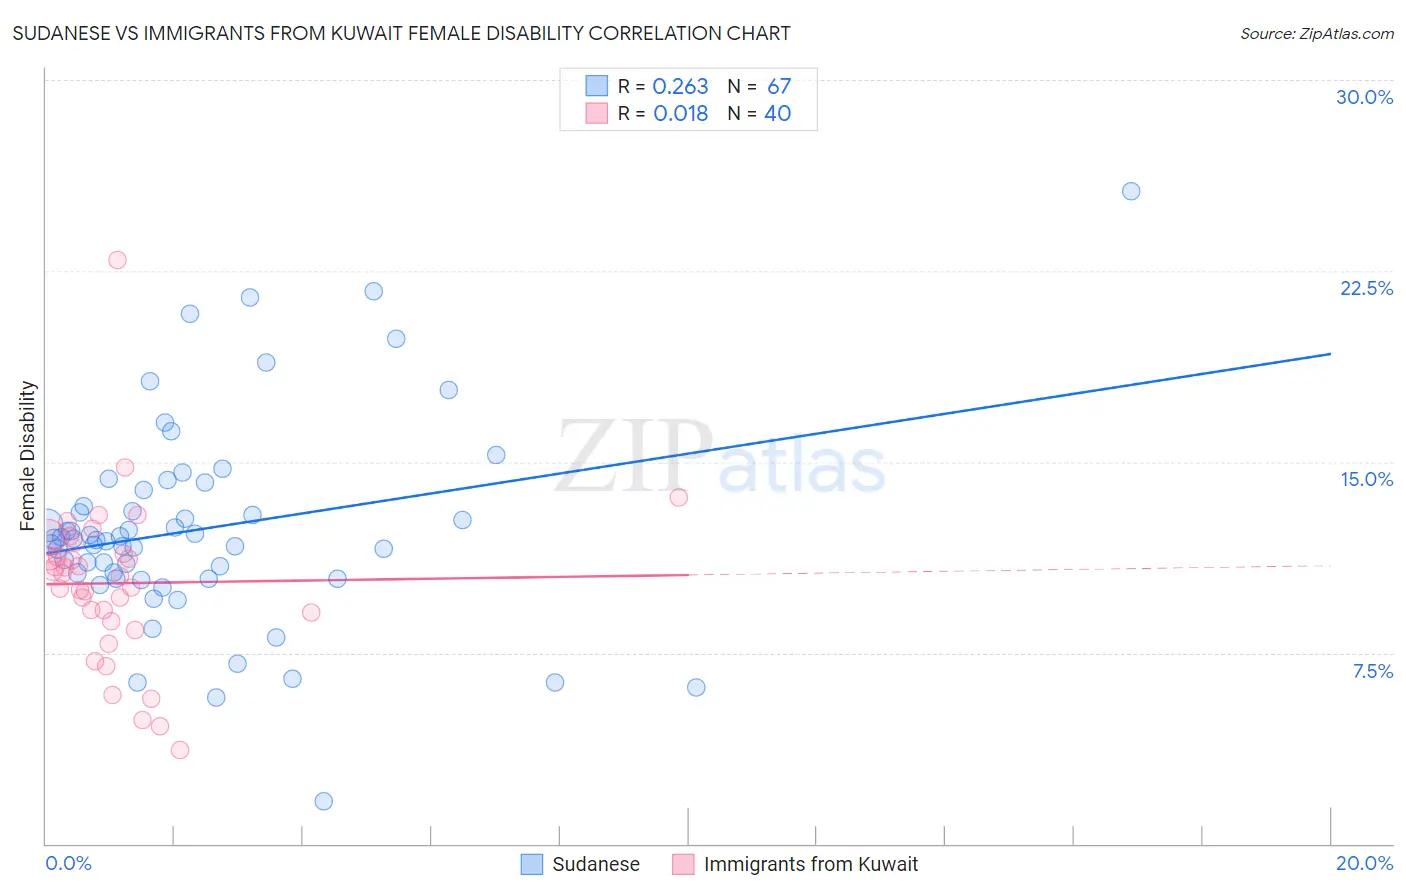Click the 7.5% y-axis tick label

tap(1372, 671)
